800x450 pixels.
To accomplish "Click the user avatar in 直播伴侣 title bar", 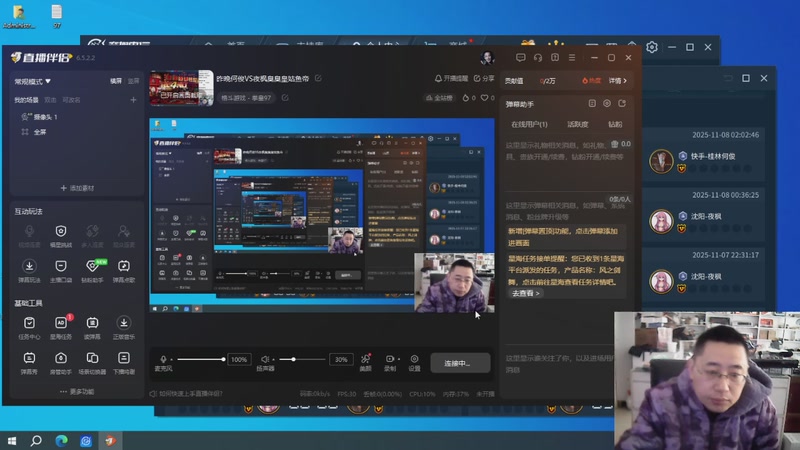I will (487, 58).
